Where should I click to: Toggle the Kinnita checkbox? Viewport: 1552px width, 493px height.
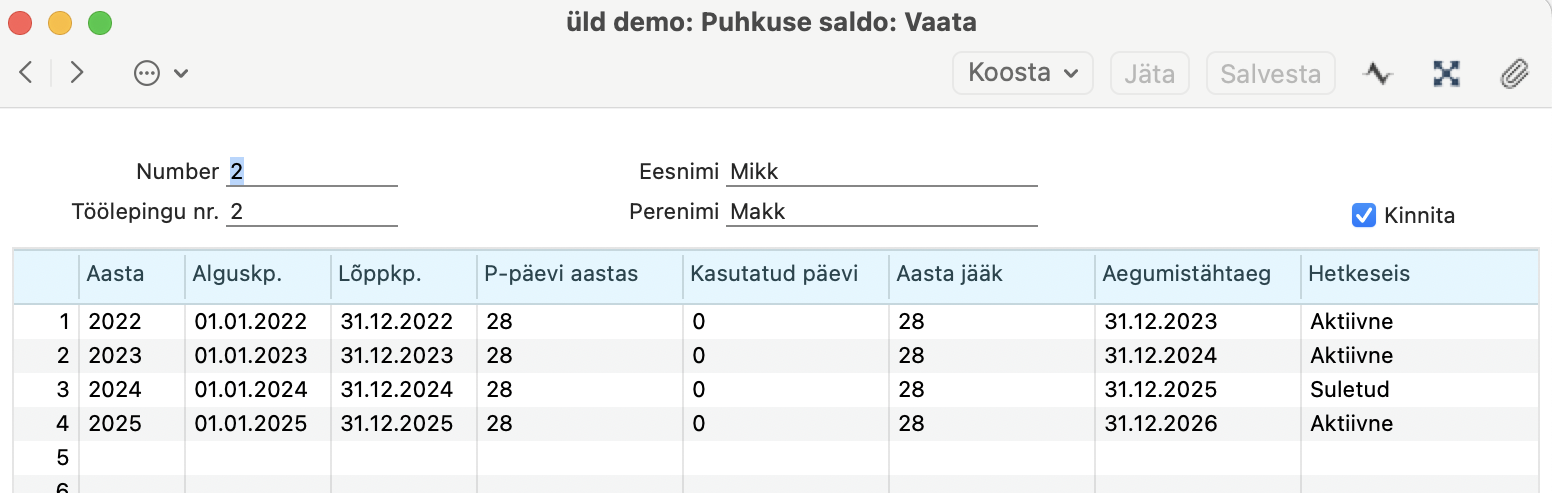coord(1363,215)
